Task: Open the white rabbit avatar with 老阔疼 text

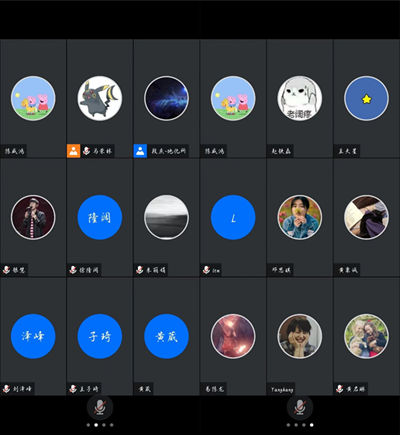Action: click(300, 98)
